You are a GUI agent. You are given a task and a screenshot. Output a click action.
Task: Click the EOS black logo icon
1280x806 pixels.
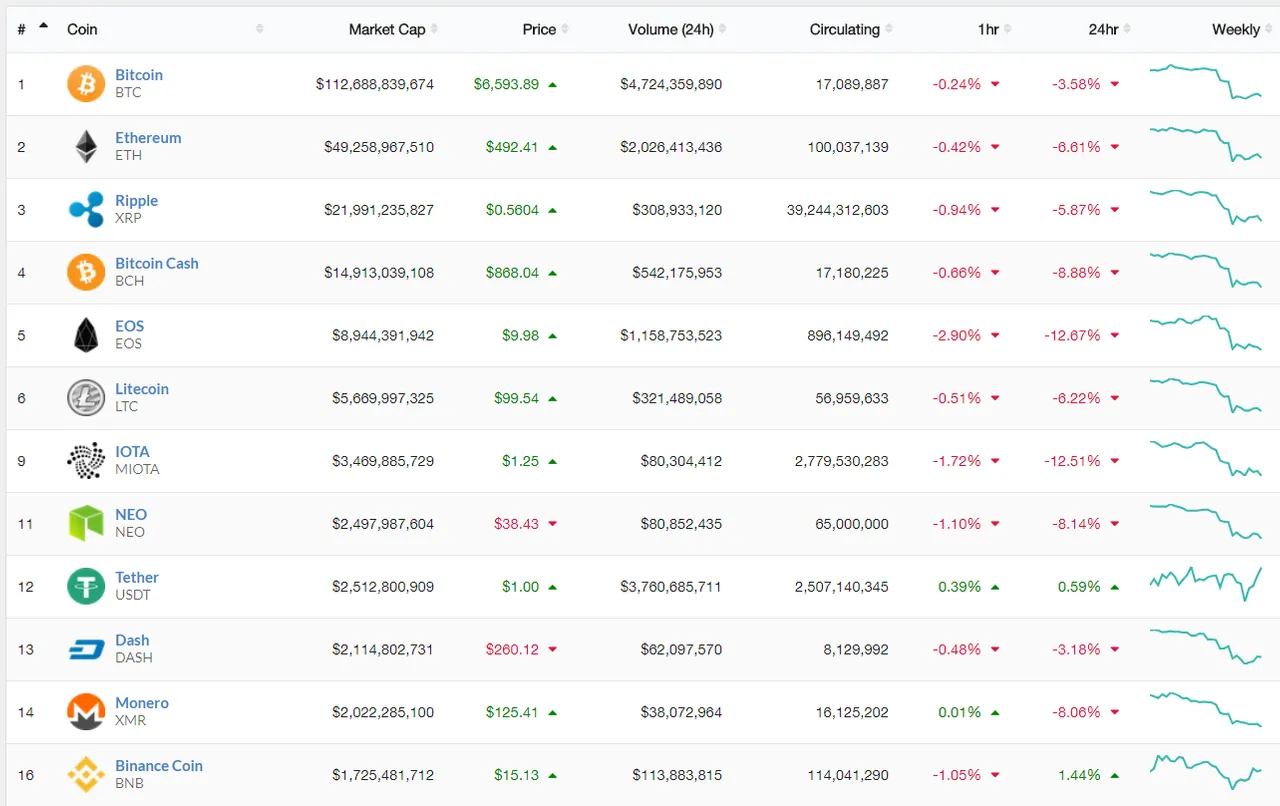coord(86,335)
